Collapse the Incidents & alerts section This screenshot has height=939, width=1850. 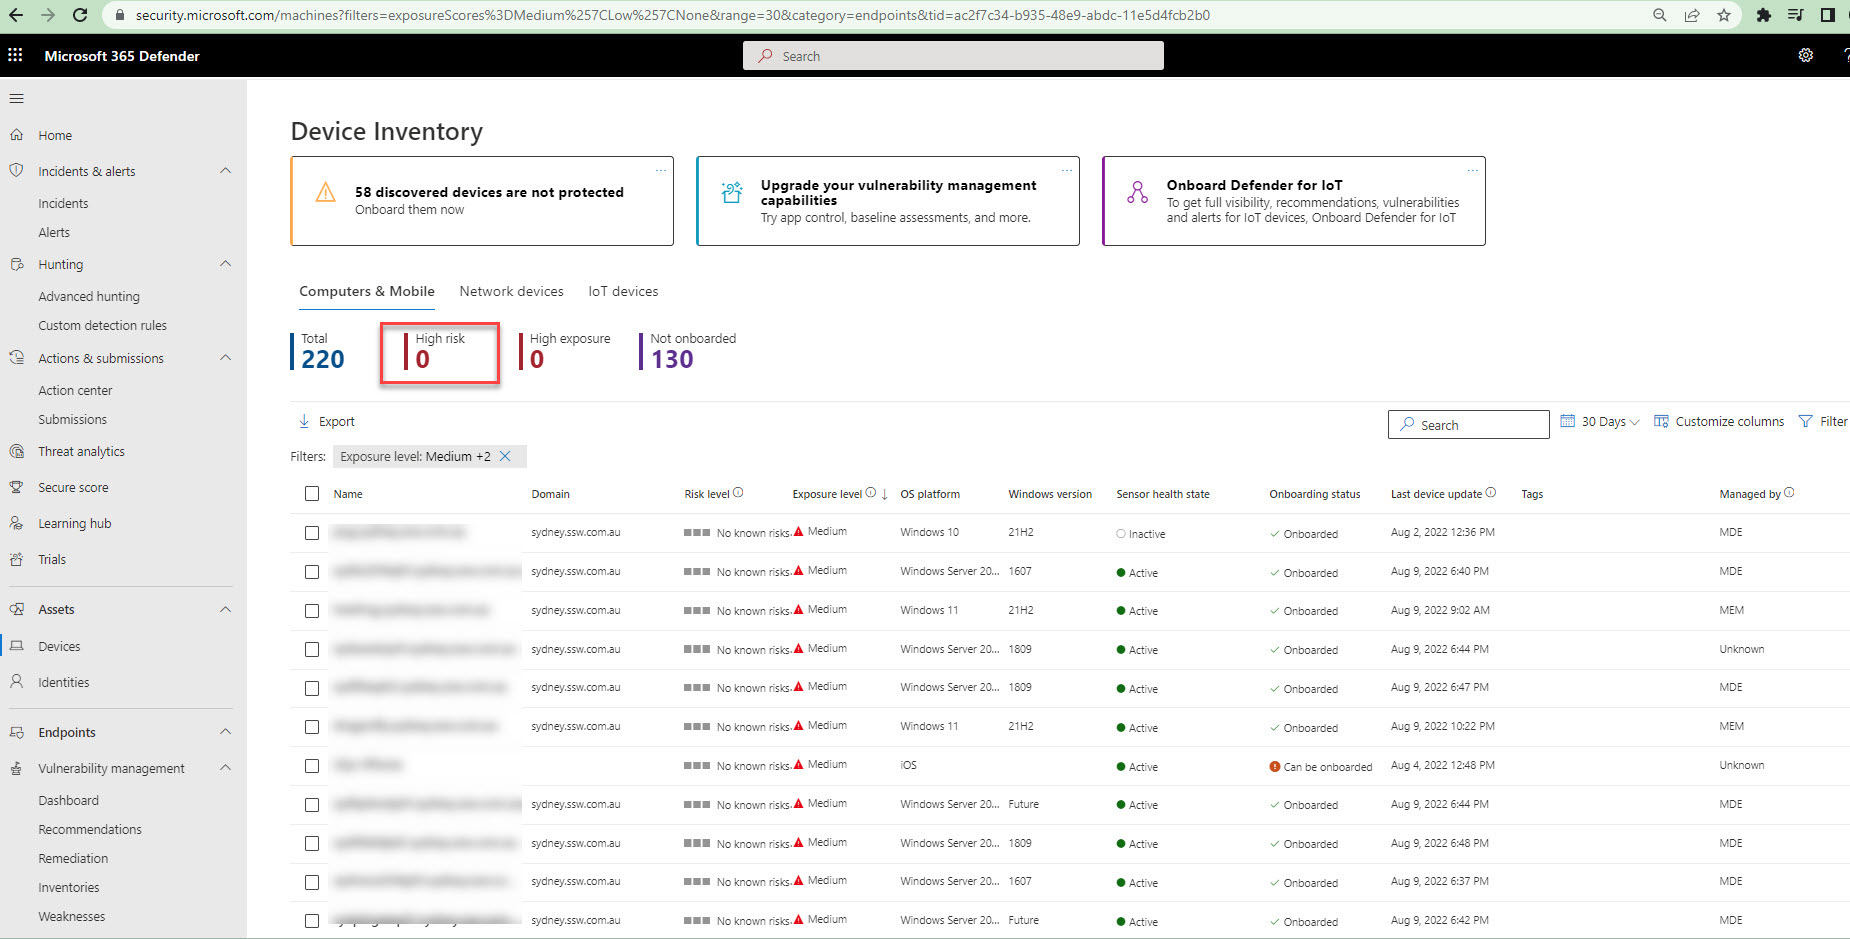(225, 171)
